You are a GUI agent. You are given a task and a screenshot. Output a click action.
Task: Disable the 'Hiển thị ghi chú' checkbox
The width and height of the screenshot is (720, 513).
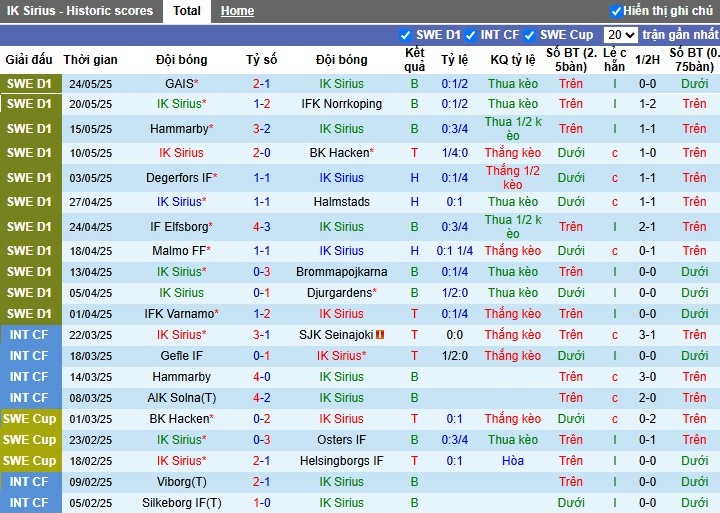click(616, 11)
